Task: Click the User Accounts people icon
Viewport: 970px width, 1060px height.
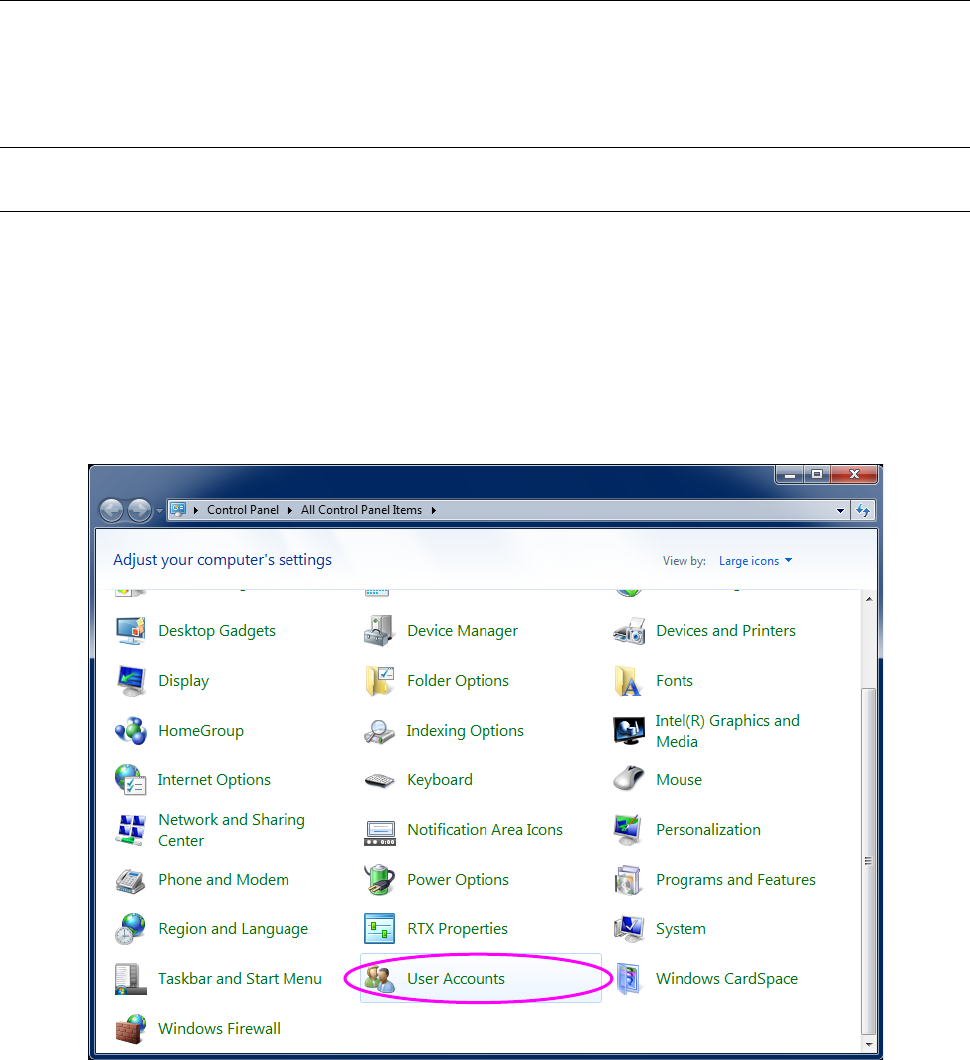Action: [x=379, y=979]
